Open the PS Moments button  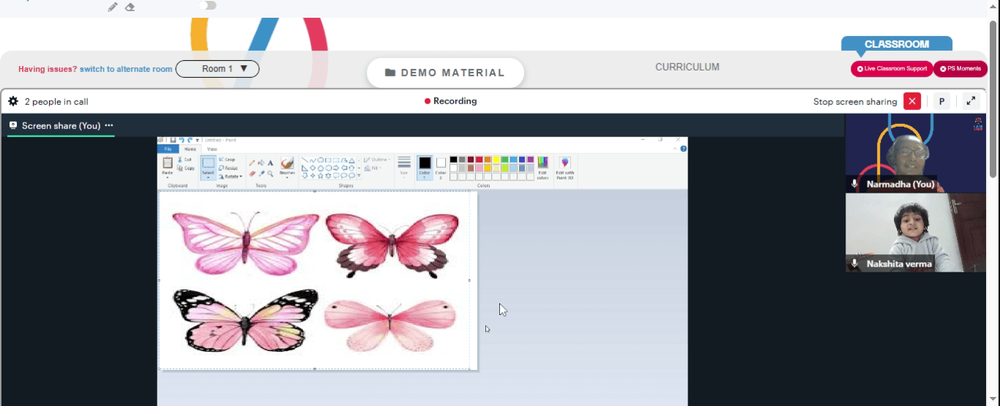[x=960, y=69]
